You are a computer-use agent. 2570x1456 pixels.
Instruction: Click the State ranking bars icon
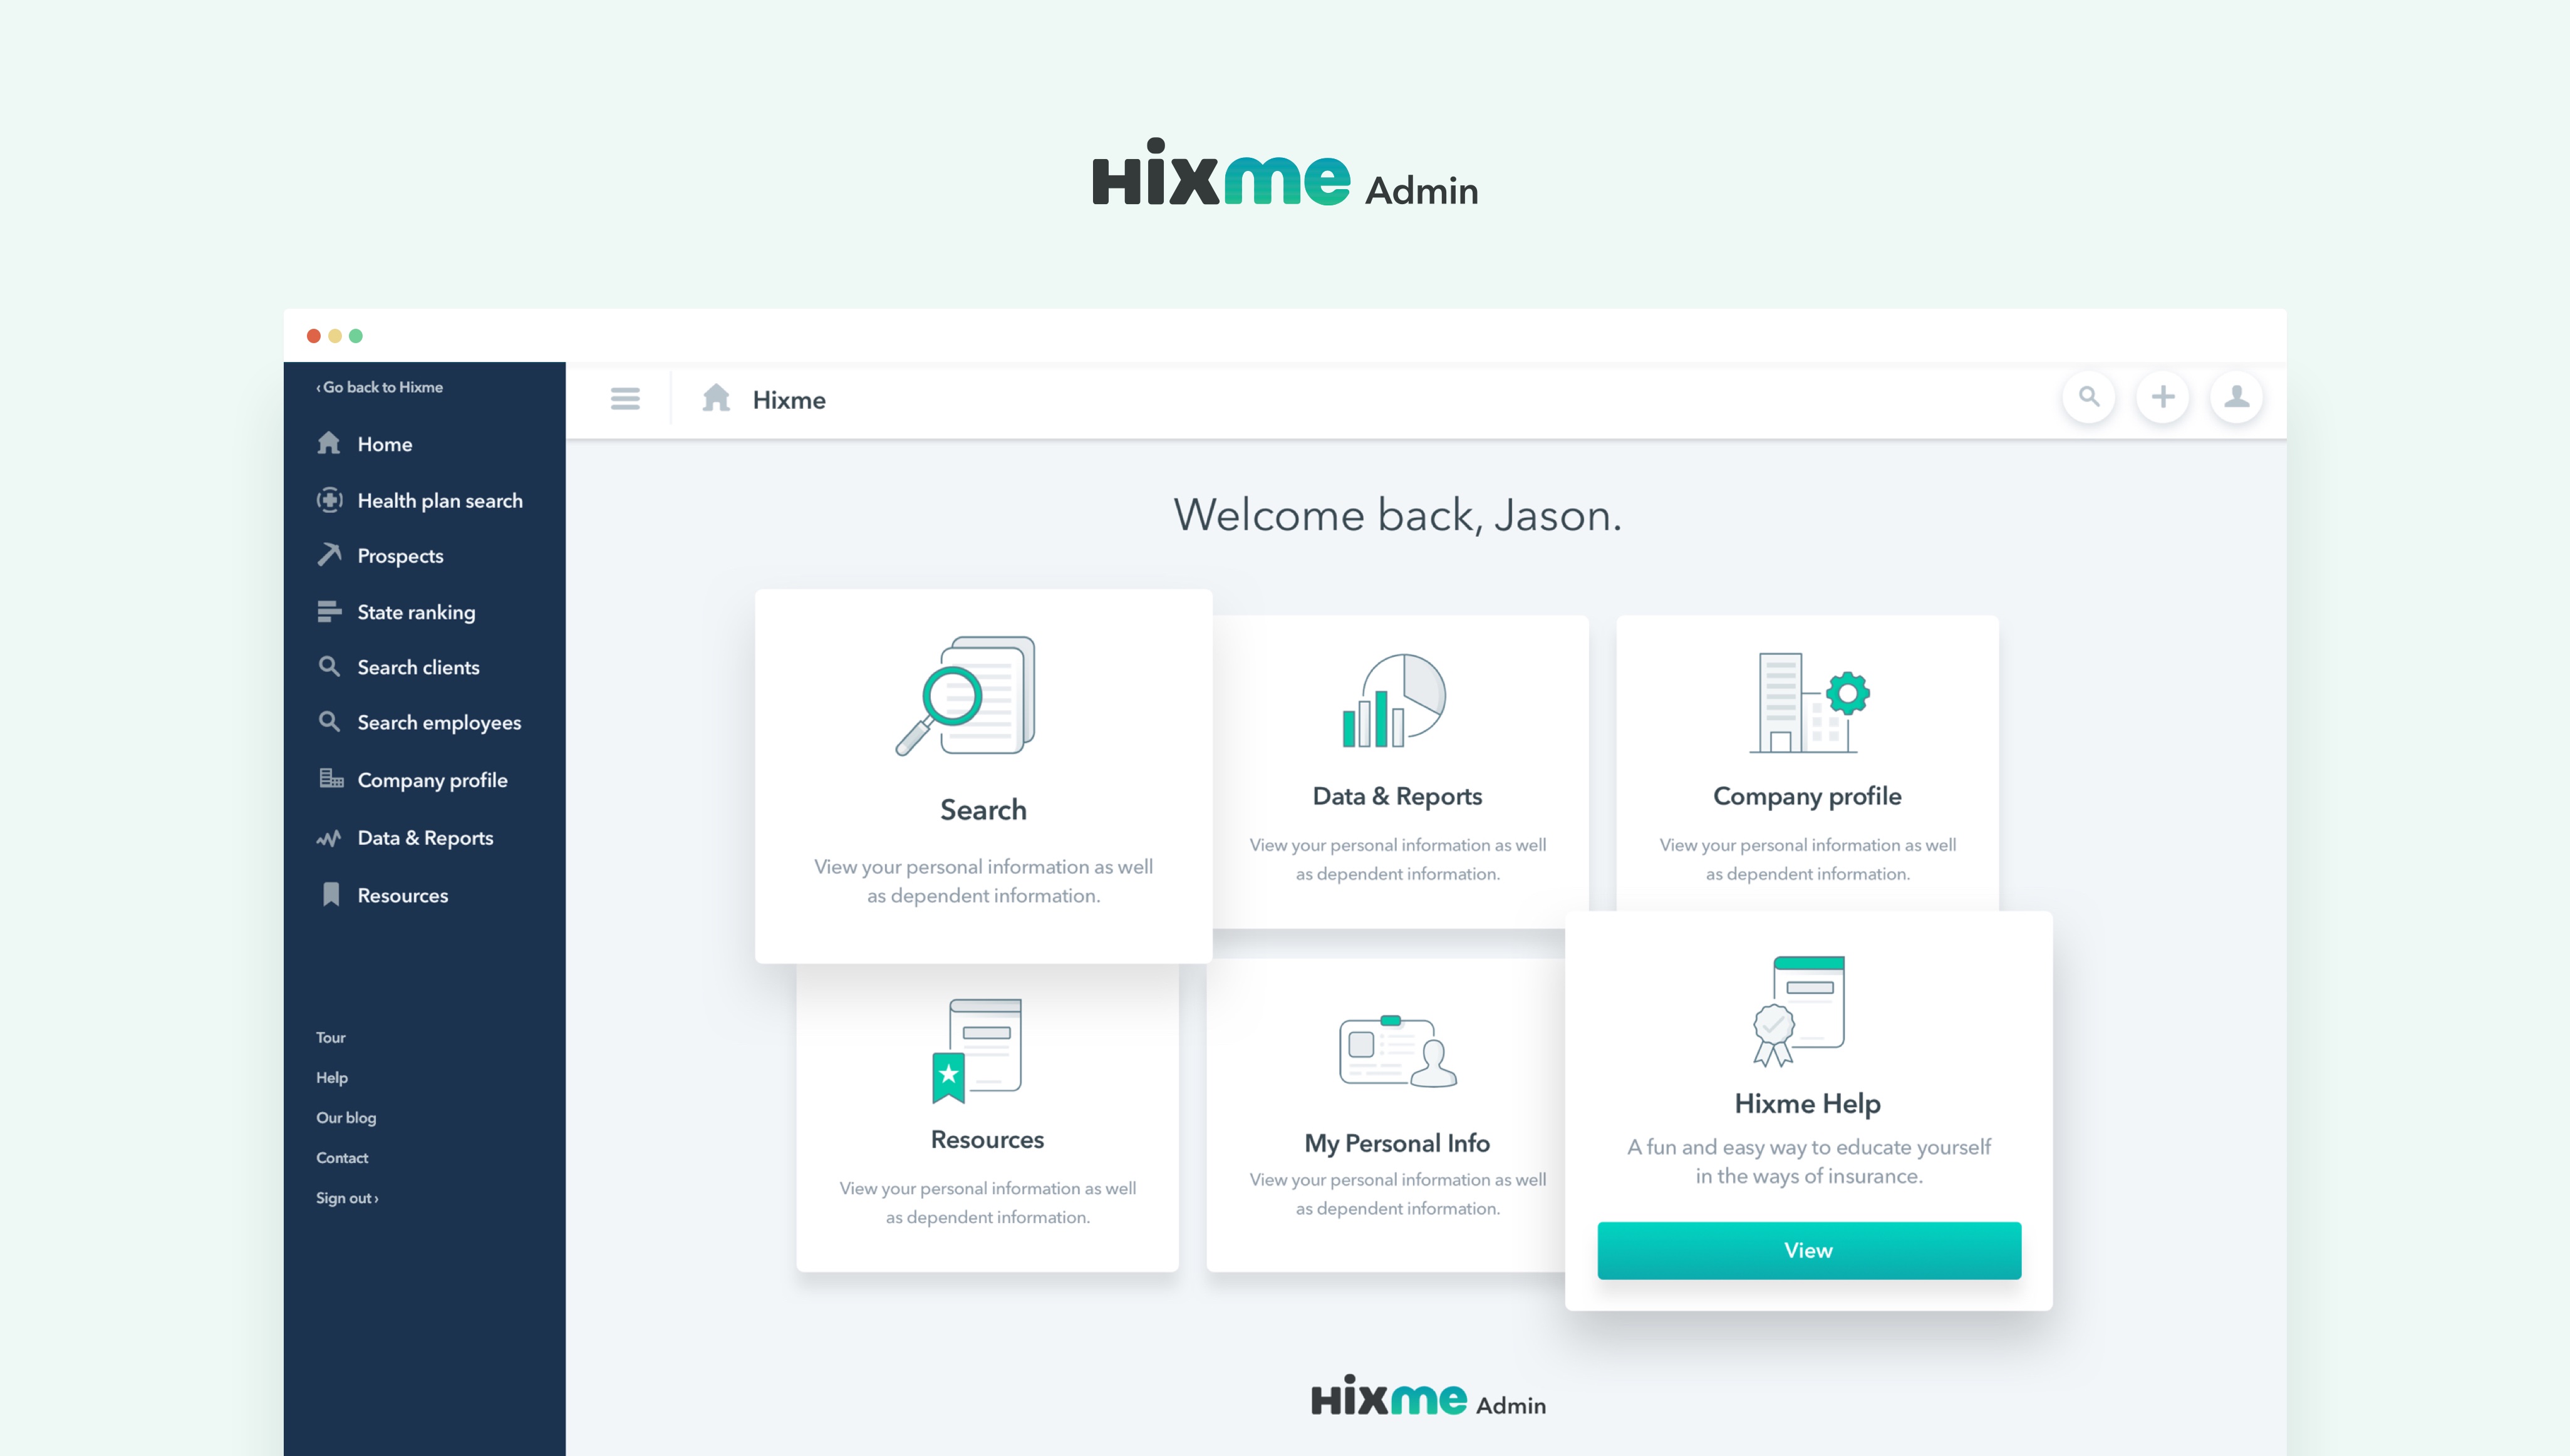(329, 611)
